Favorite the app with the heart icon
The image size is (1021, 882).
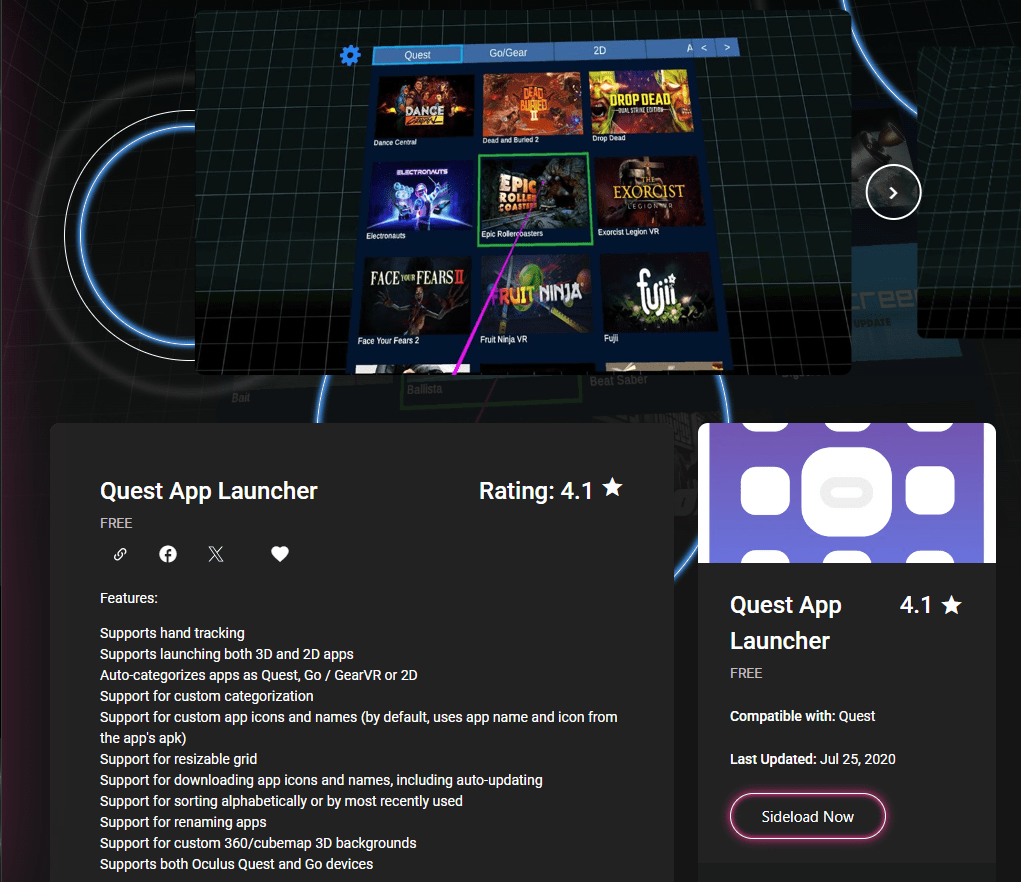(x=280, y=554)
